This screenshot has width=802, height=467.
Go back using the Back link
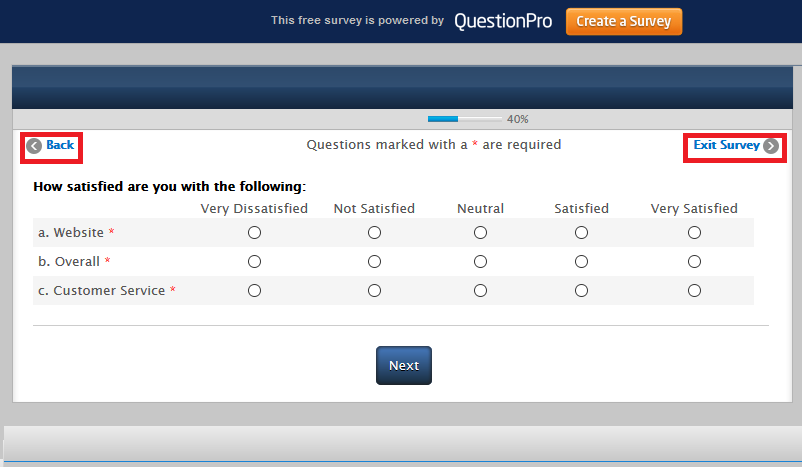pos(60,146)
